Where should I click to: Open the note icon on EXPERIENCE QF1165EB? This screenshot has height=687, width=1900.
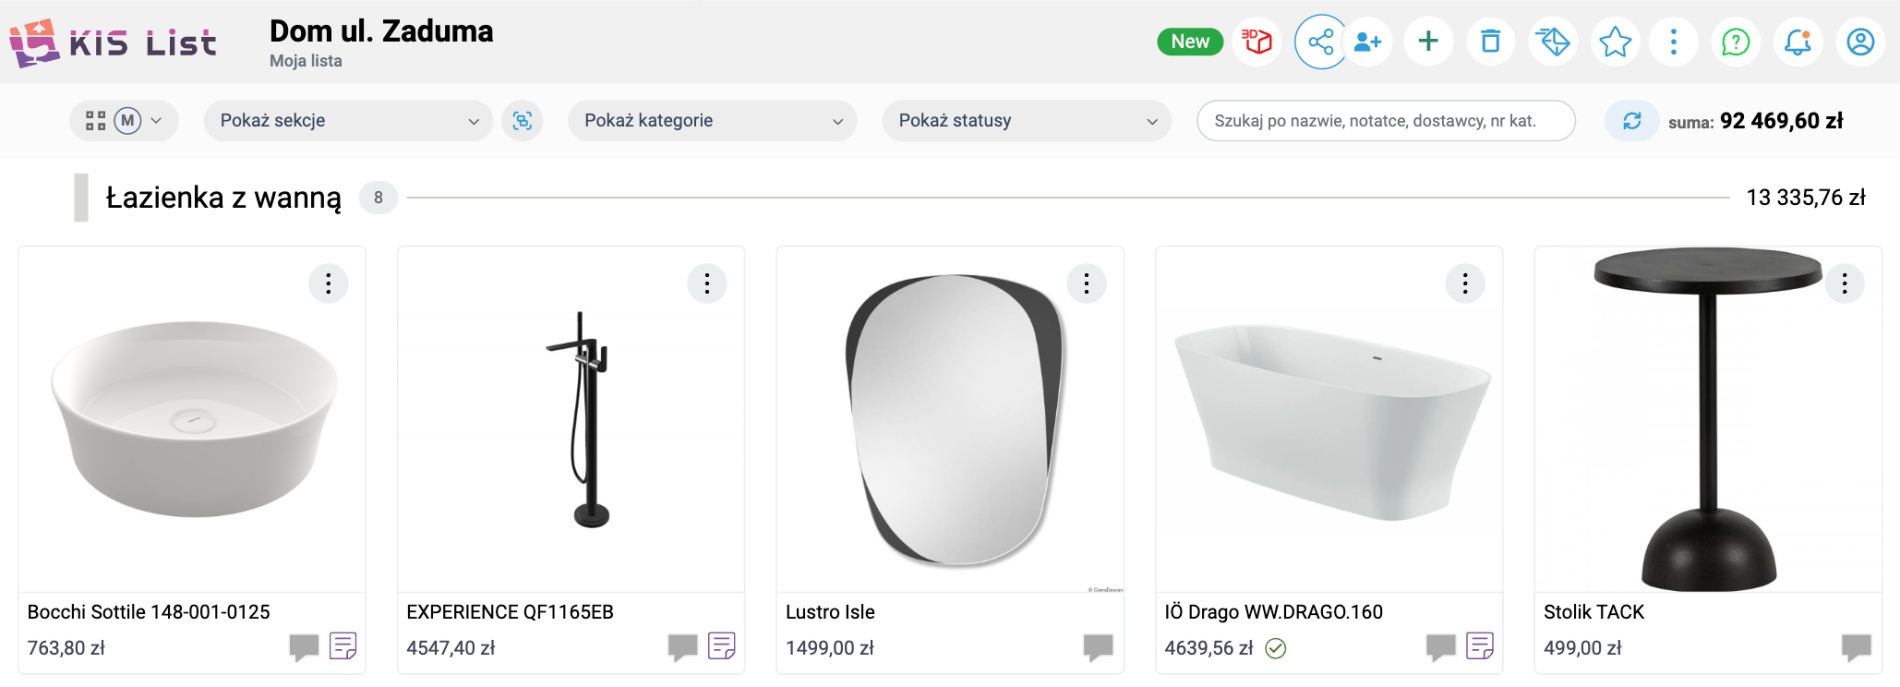[722, 646]
